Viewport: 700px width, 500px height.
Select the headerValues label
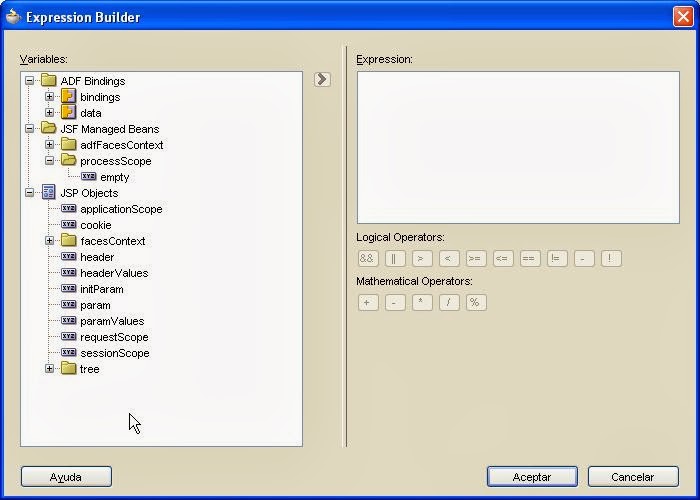pyautogui.click(x=114, y=273)
